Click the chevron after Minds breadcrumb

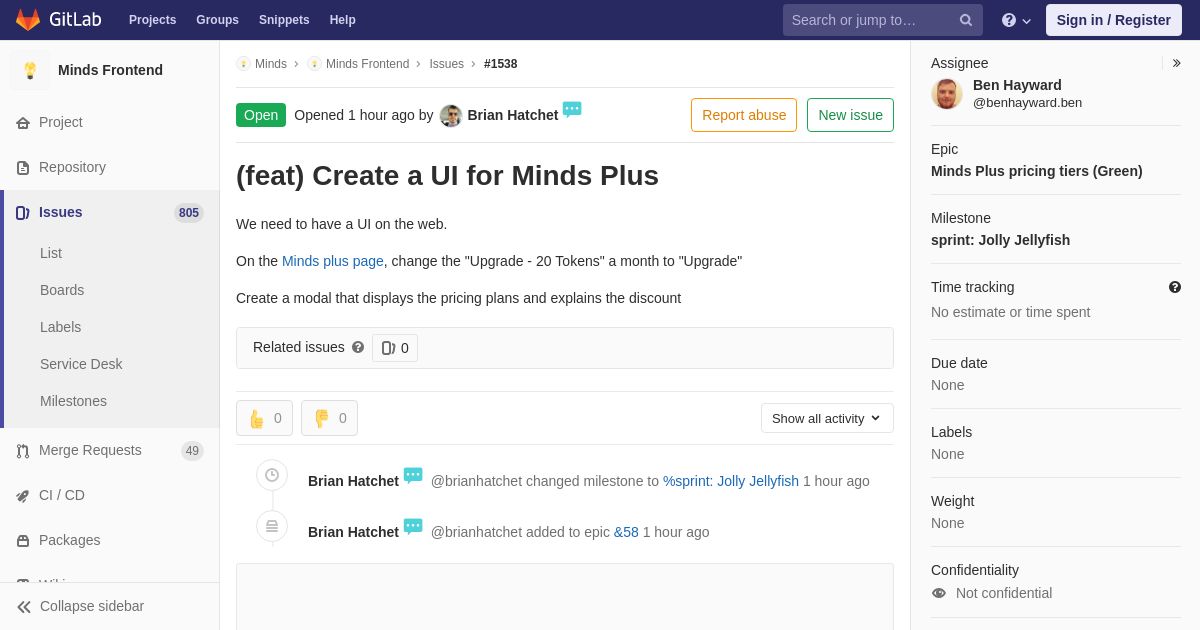click(x=296, y=64)
